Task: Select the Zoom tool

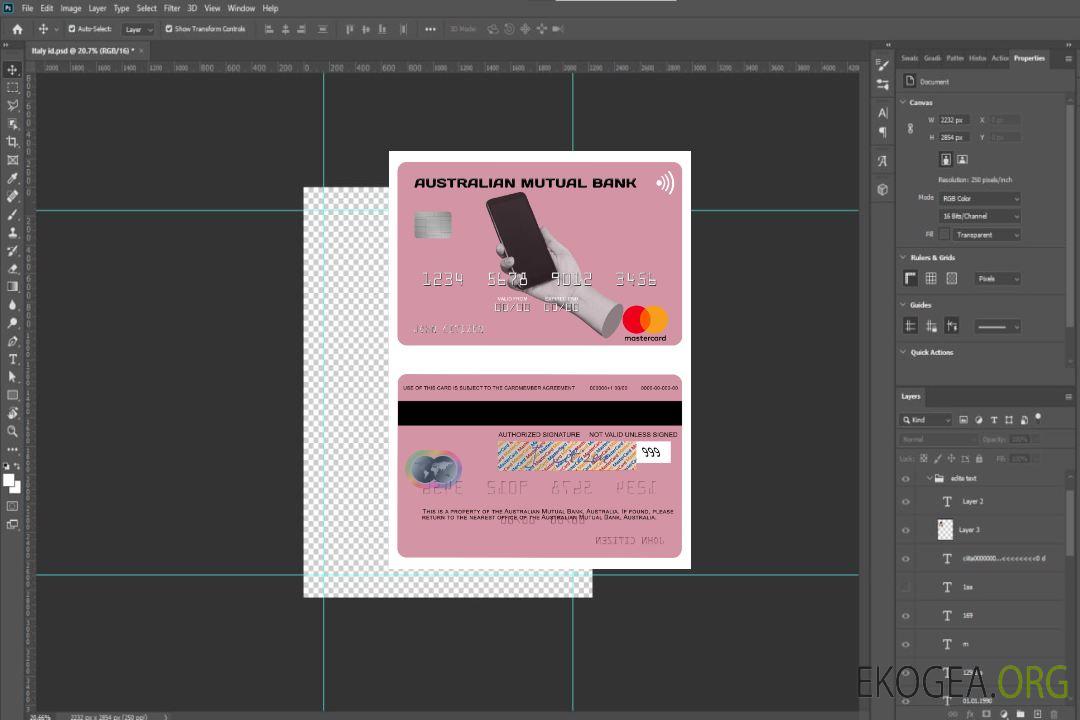Action: (12, 431)
